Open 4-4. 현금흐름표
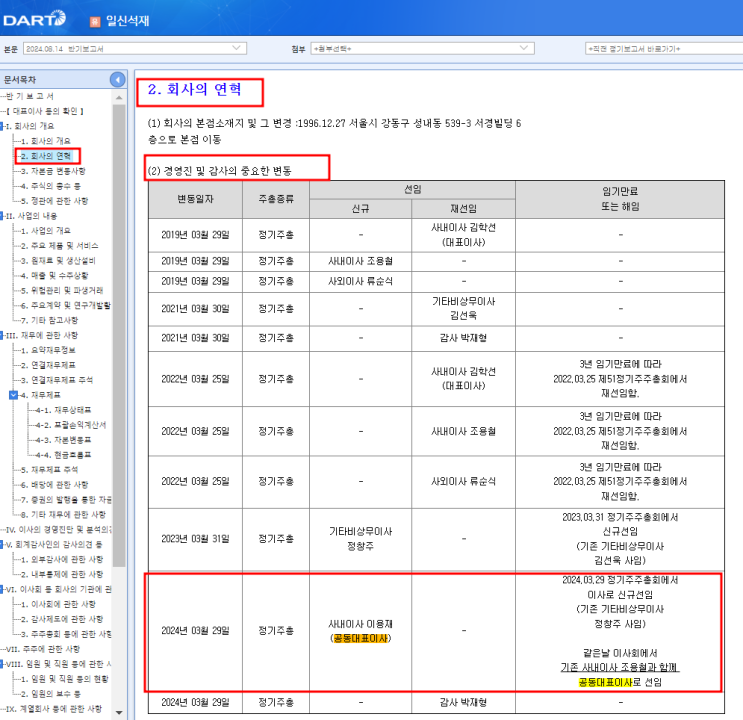This screenshot has height=720, width=743. pos(63,455)
